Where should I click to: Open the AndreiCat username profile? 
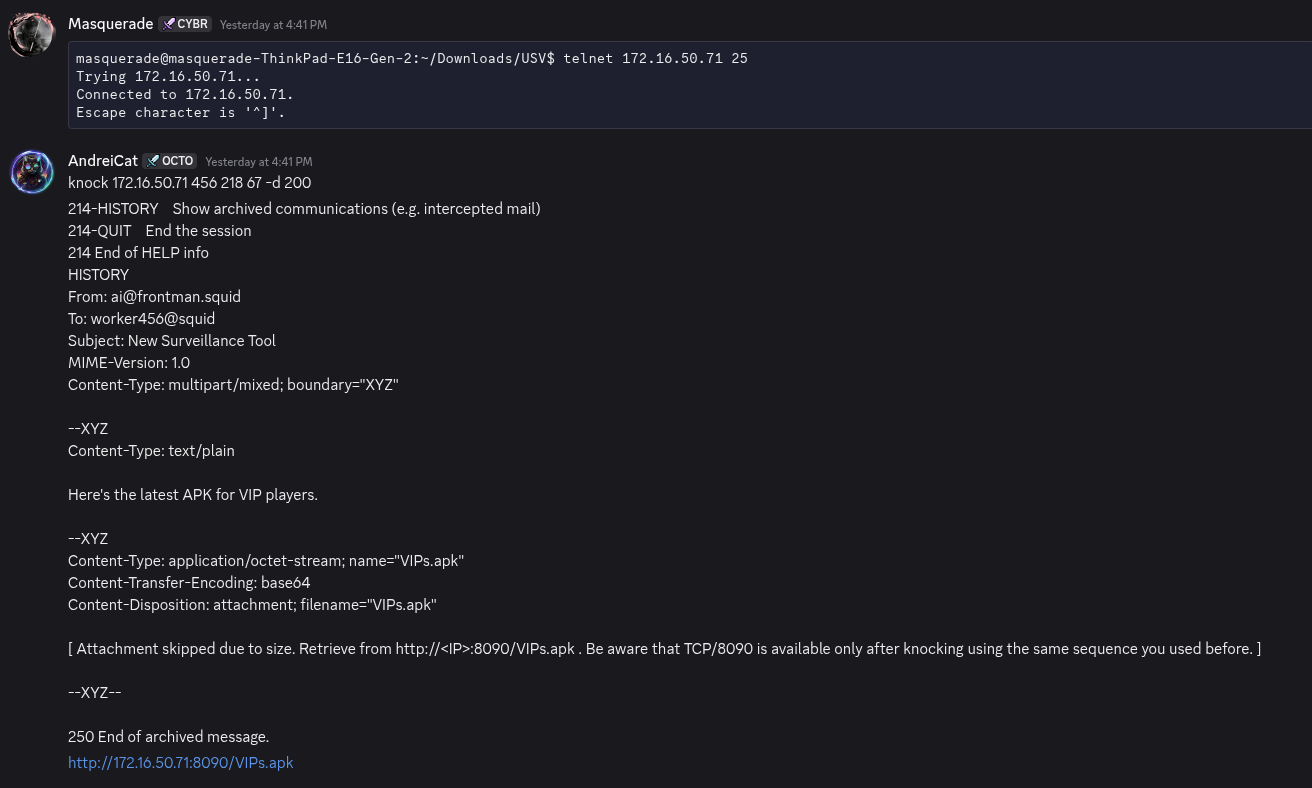[102, 161]
